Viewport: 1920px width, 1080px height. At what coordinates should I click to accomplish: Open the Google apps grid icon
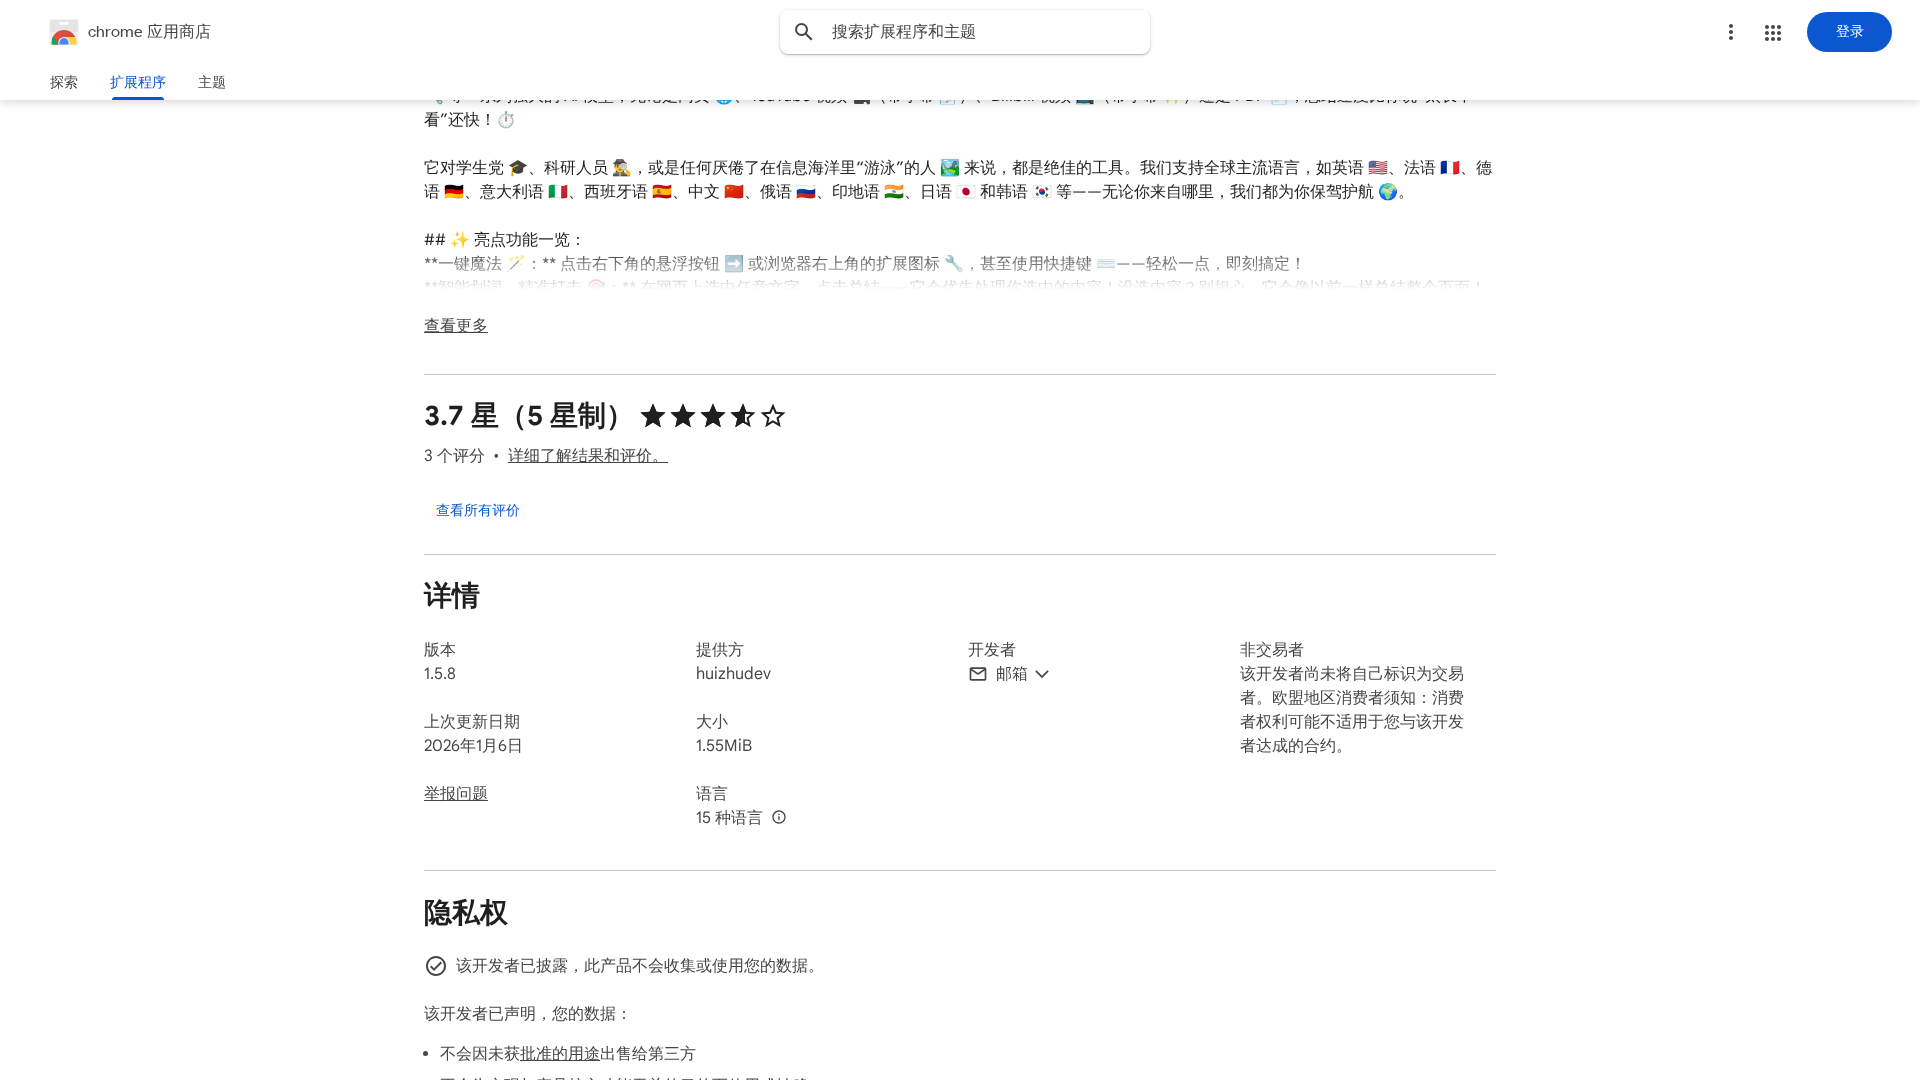[1773, 32]
